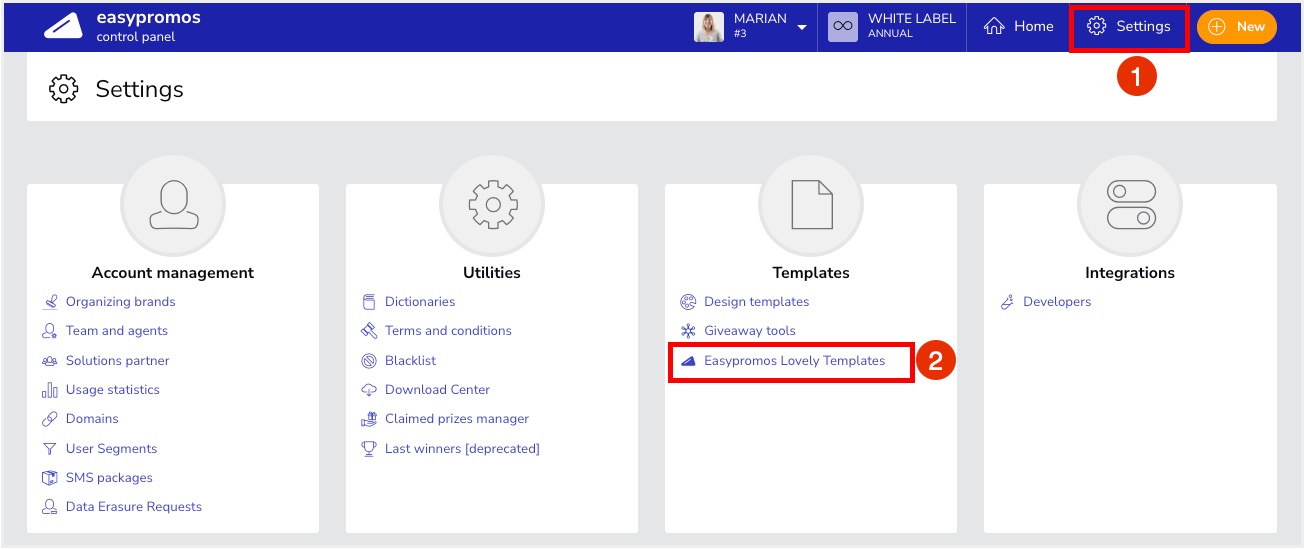The height and width of the screenshot is (549, 1304).
Task: Open the Marian account dropdown arrow
Action: coord(802,28)
